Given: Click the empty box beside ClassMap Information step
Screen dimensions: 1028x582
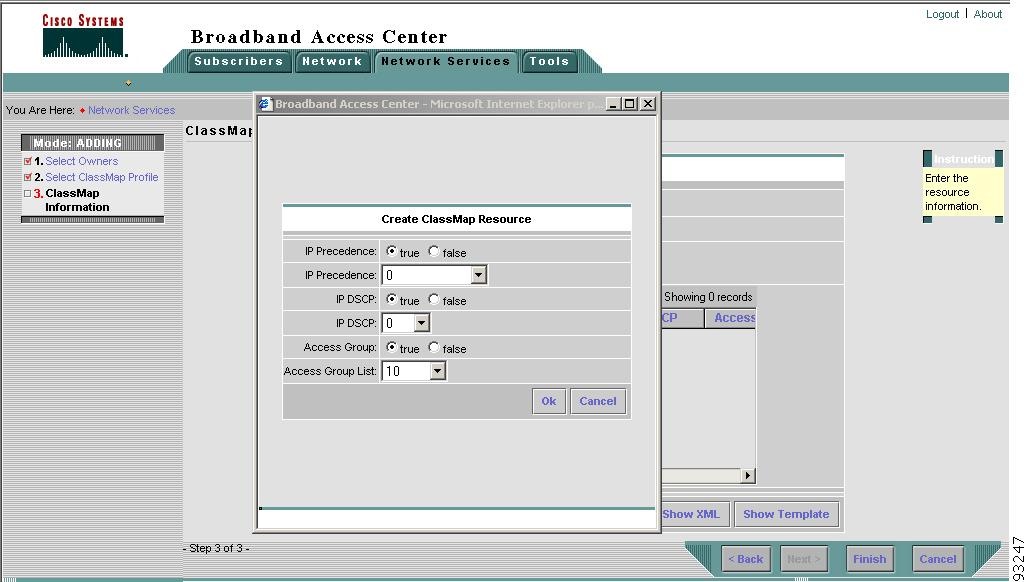Looking at the screenshot, I should pos(28,193).
